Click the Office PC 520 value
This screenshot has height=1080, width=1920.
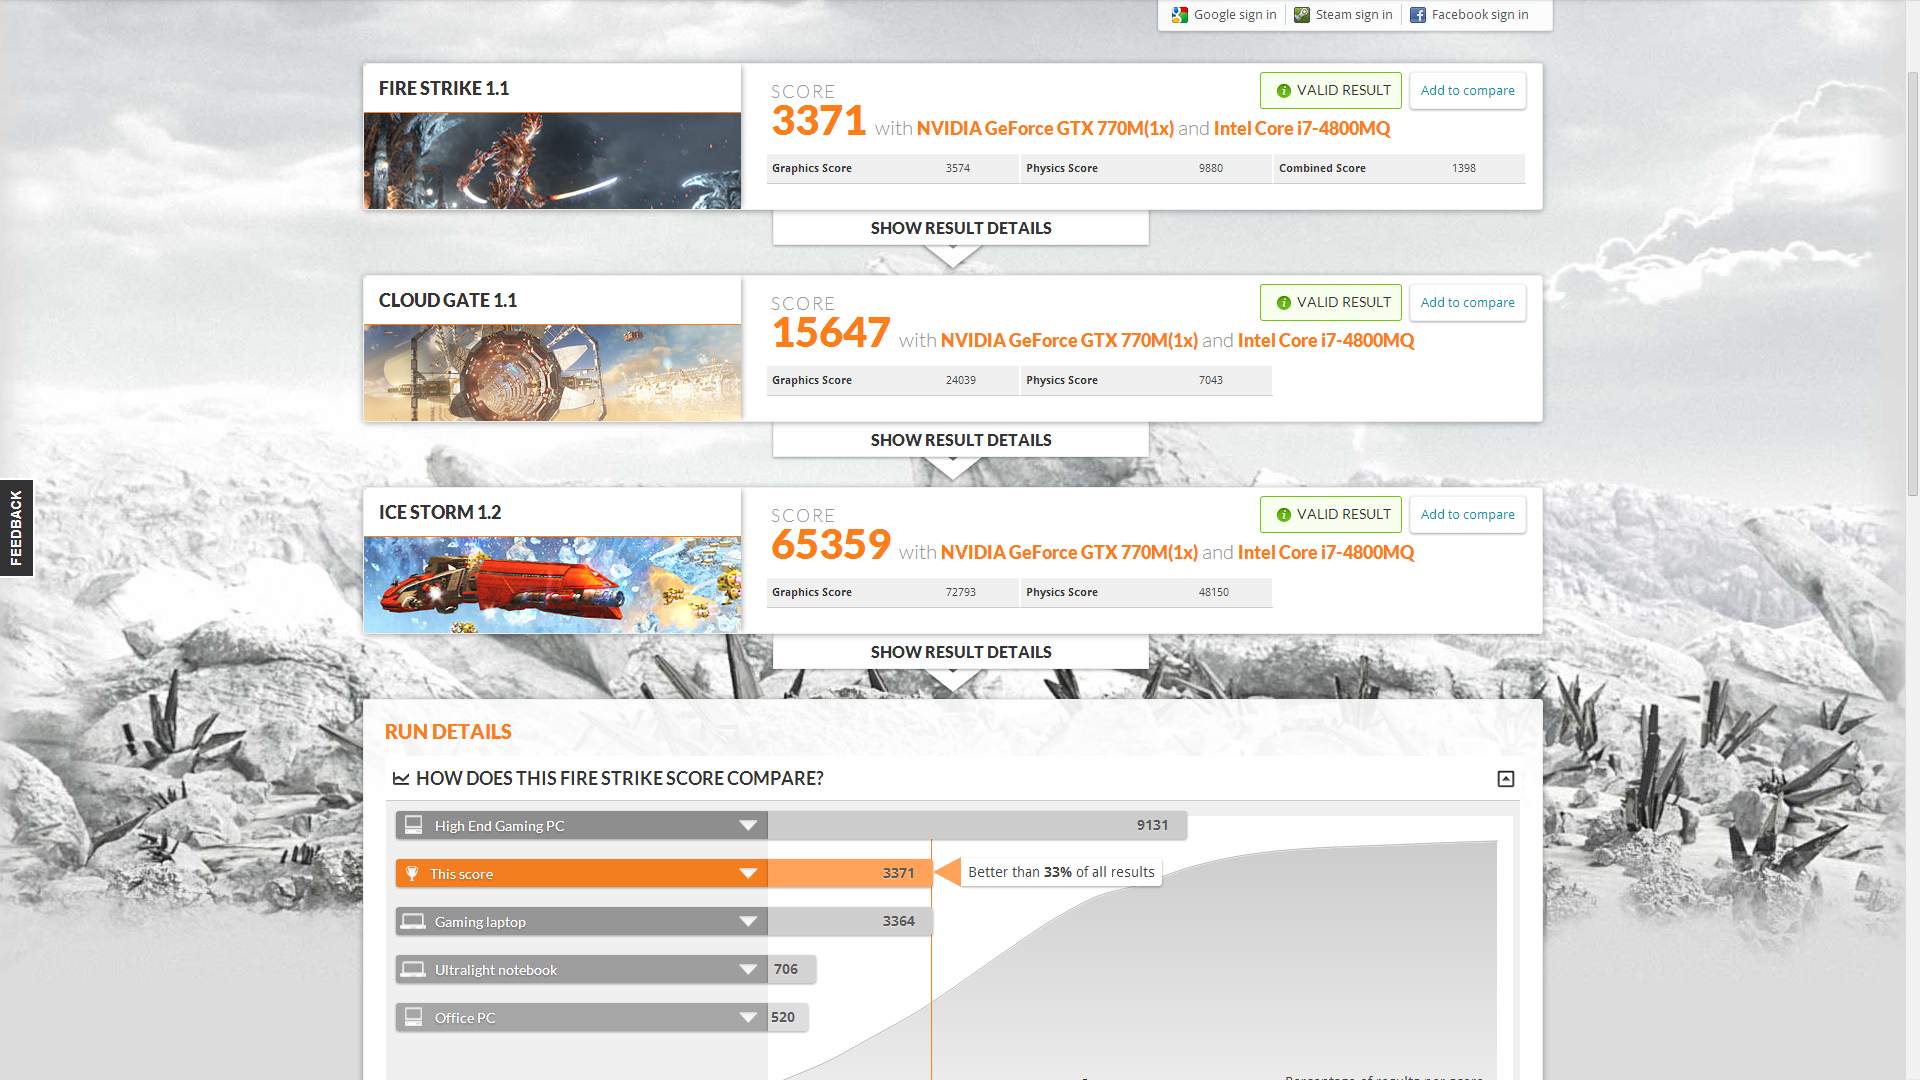[783, 1017]
